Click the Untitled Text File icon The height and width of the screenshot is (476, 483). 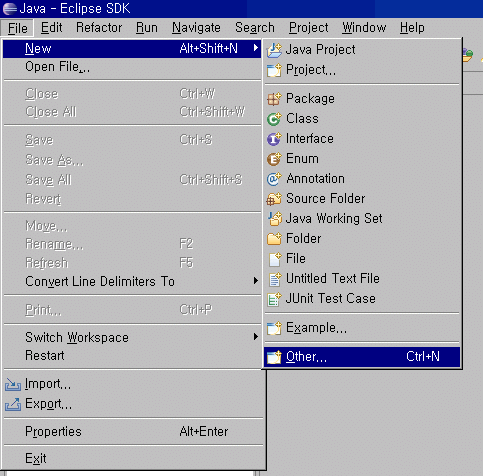coord(275,279)
